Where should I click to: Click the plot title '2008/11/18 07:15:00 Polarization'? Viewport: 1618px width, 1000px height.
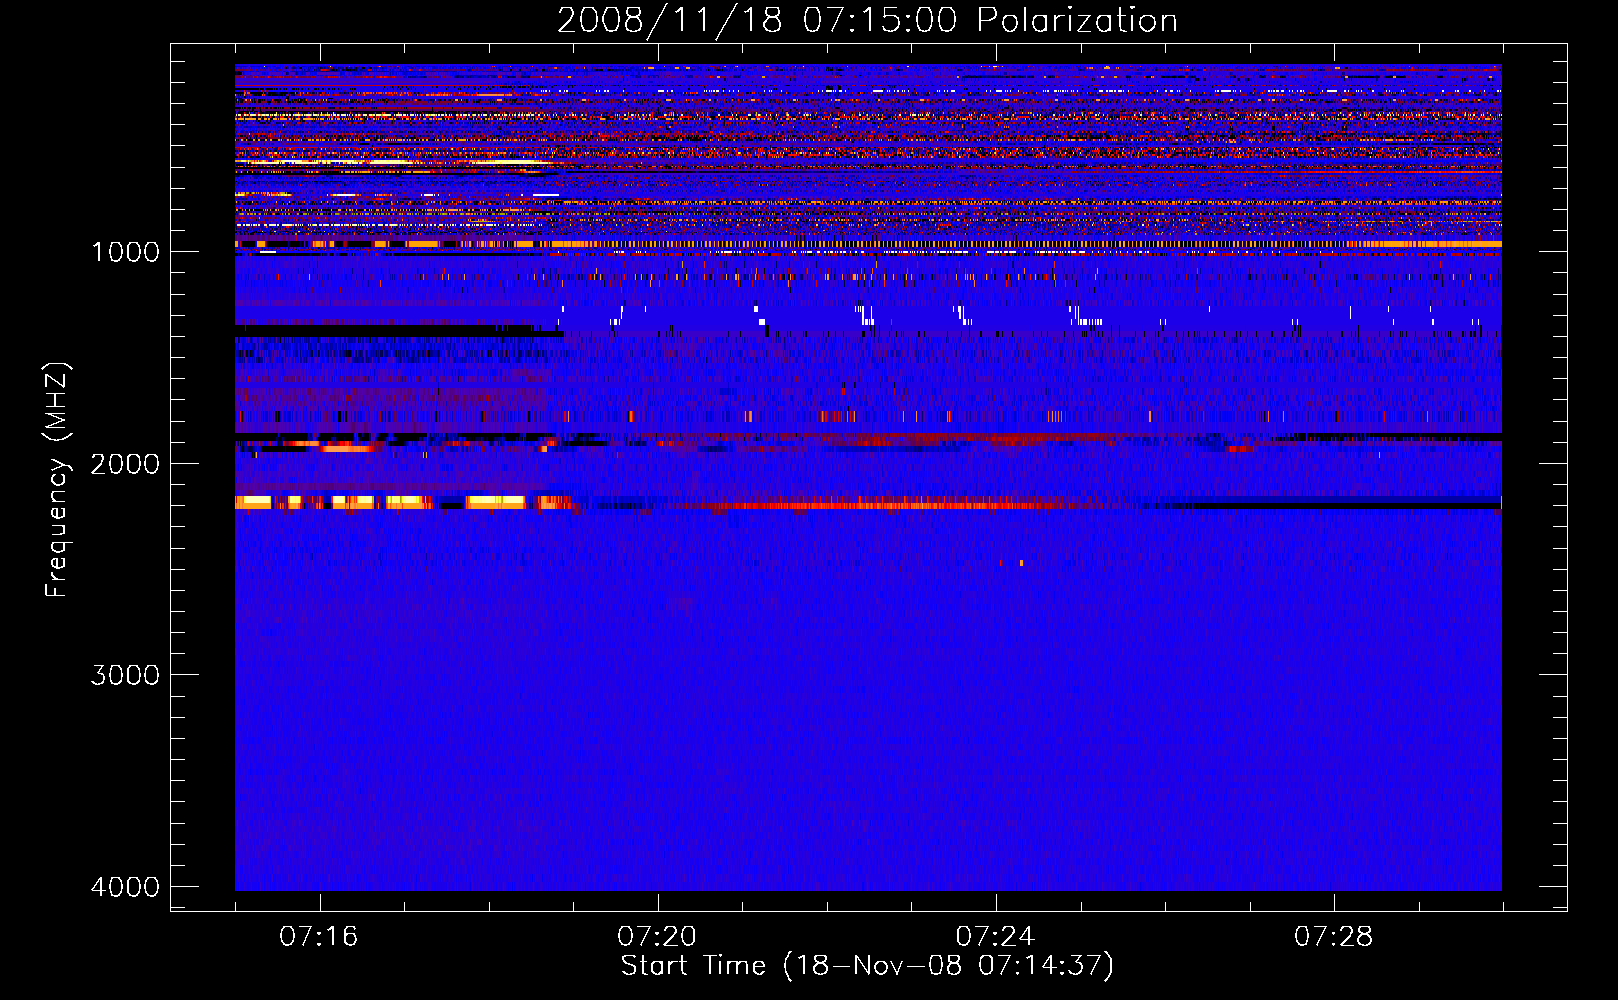(867, 20)
